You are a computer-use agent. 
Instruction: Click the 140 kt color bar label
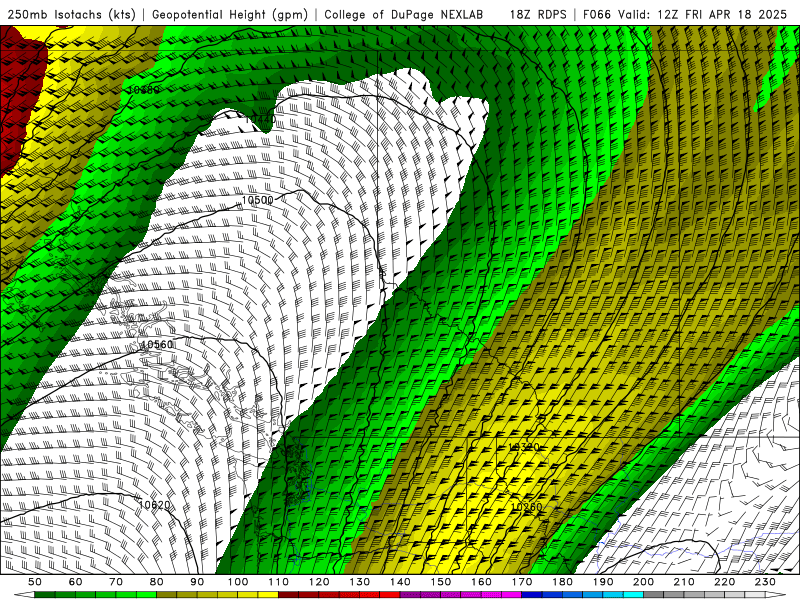pyautogui.click(x=401, y=582)
